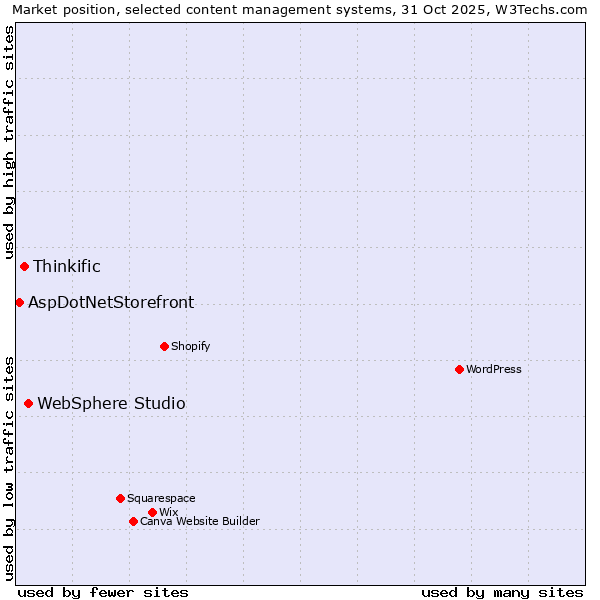The width and height of the screenshot is (600, 600).
Task: Pick the Squarespace red diamond marker
Action: (x=120, y=498)
